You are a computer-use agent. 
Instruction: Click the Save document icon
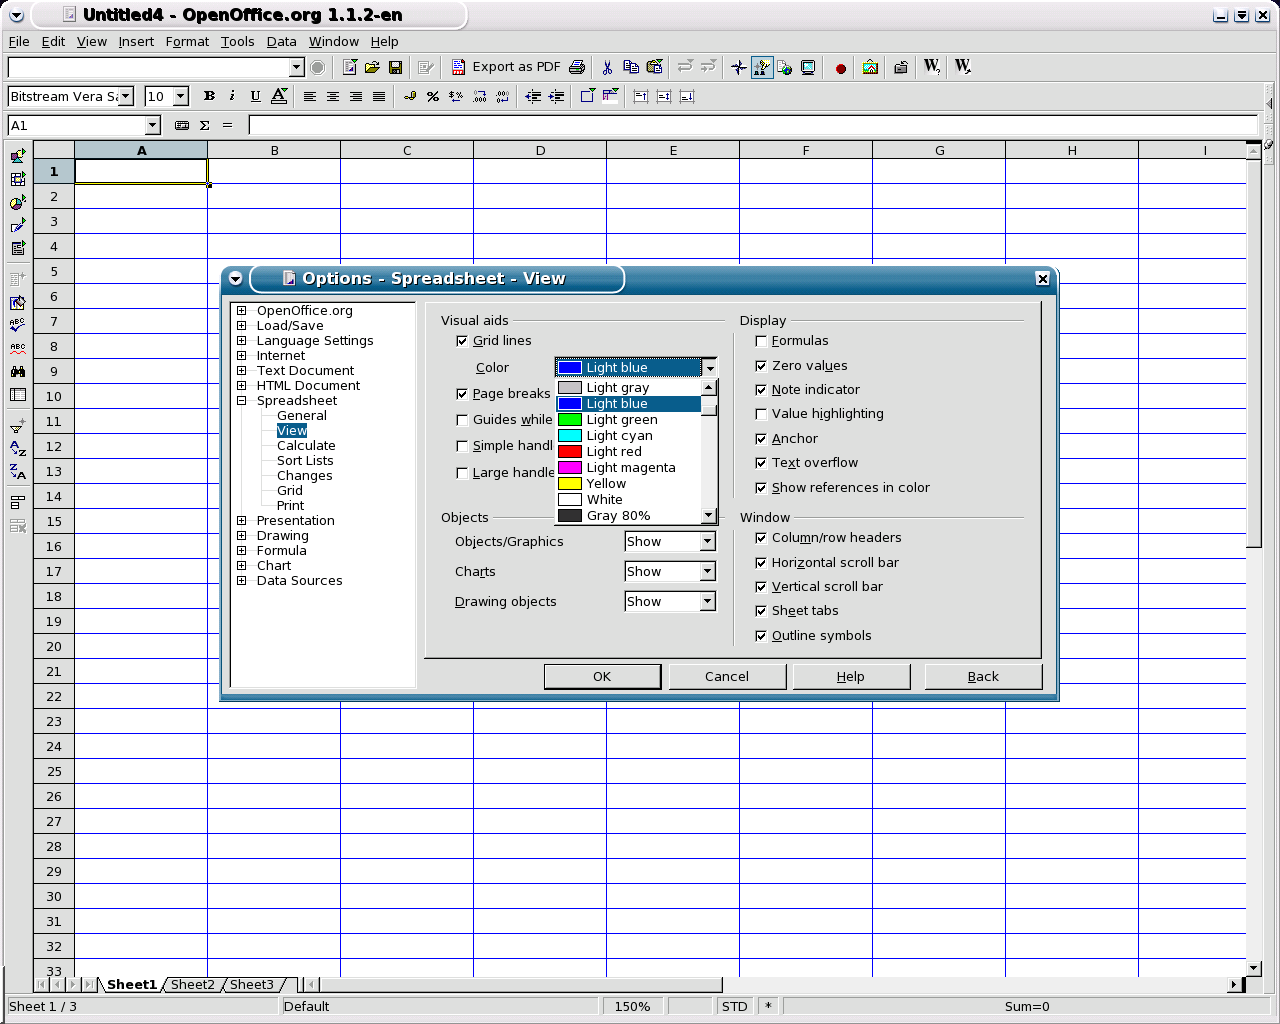pyautogui.click(x=395, y=67)
